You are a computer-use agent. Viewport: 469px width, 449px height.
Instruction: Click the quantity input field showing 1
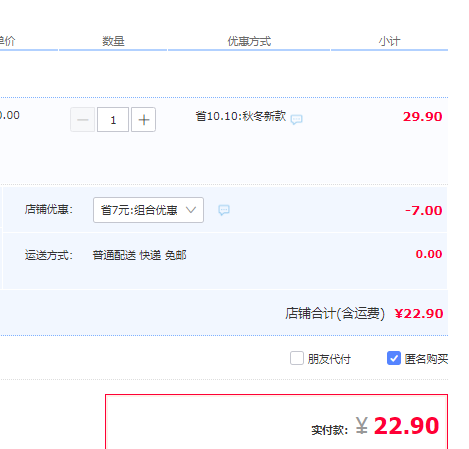[x=113, y=120]
